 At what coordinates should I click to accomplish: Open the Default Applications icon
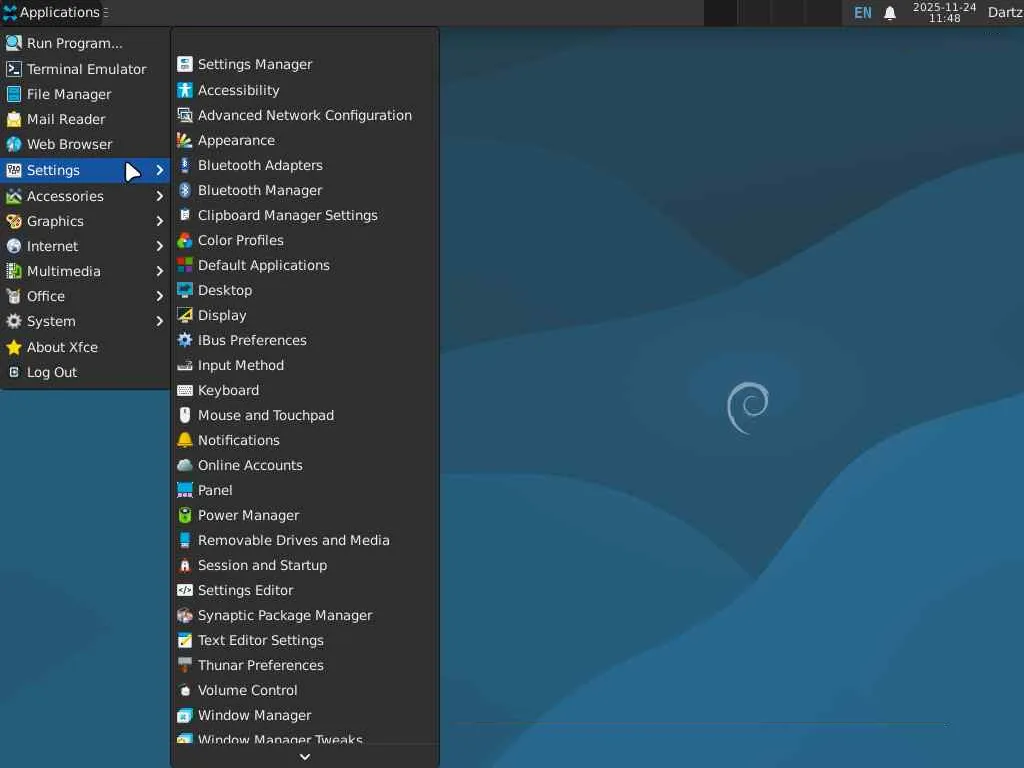pos(185,265)
